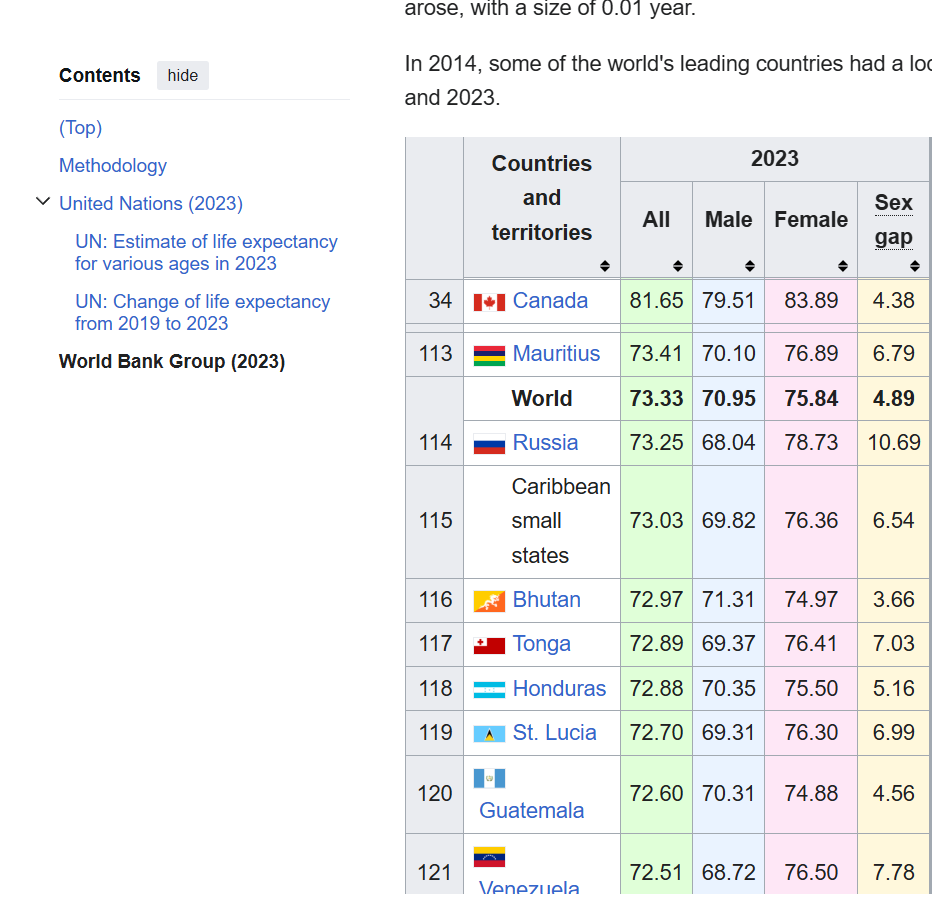Sort table by the Male column
This screenshot has height=898, width=932.
click(750, 266)
